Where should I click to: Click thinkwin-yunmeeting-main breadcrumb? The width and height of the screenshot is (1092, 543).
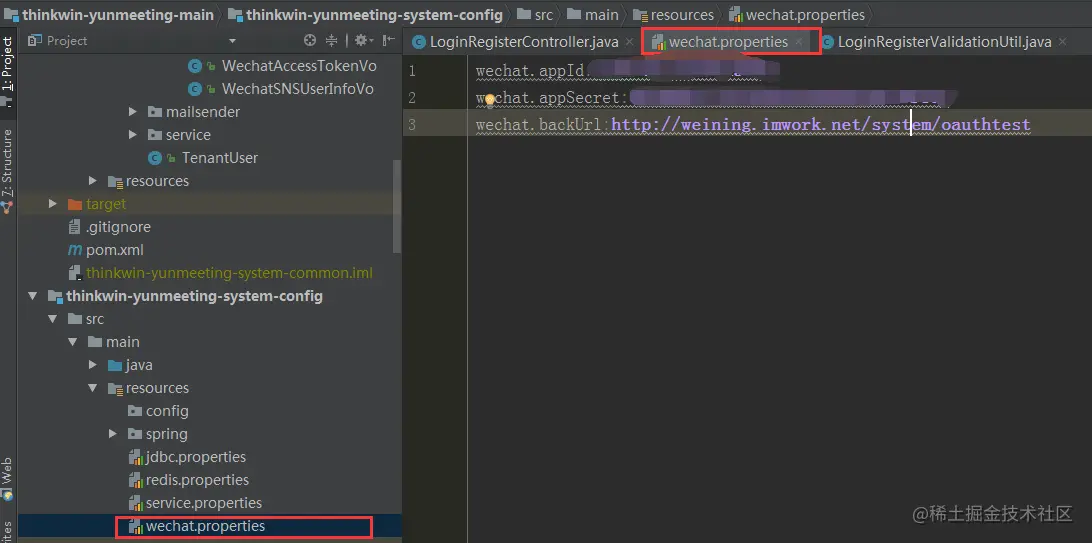[109, 15]
